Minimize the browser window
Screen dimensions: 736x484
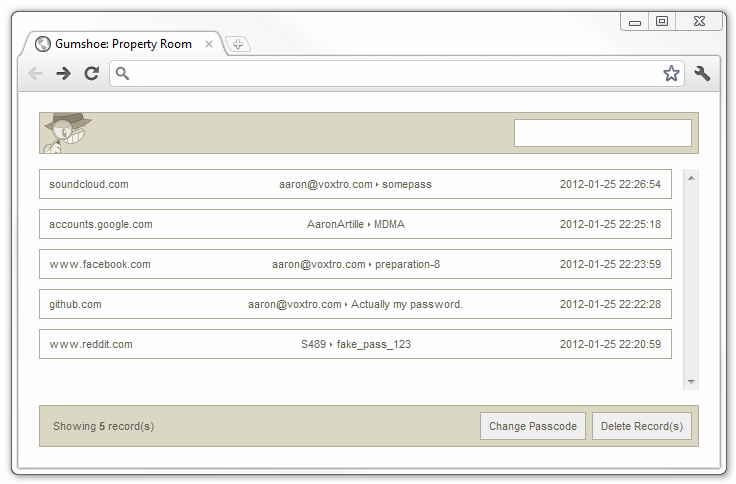click(635, 22)
